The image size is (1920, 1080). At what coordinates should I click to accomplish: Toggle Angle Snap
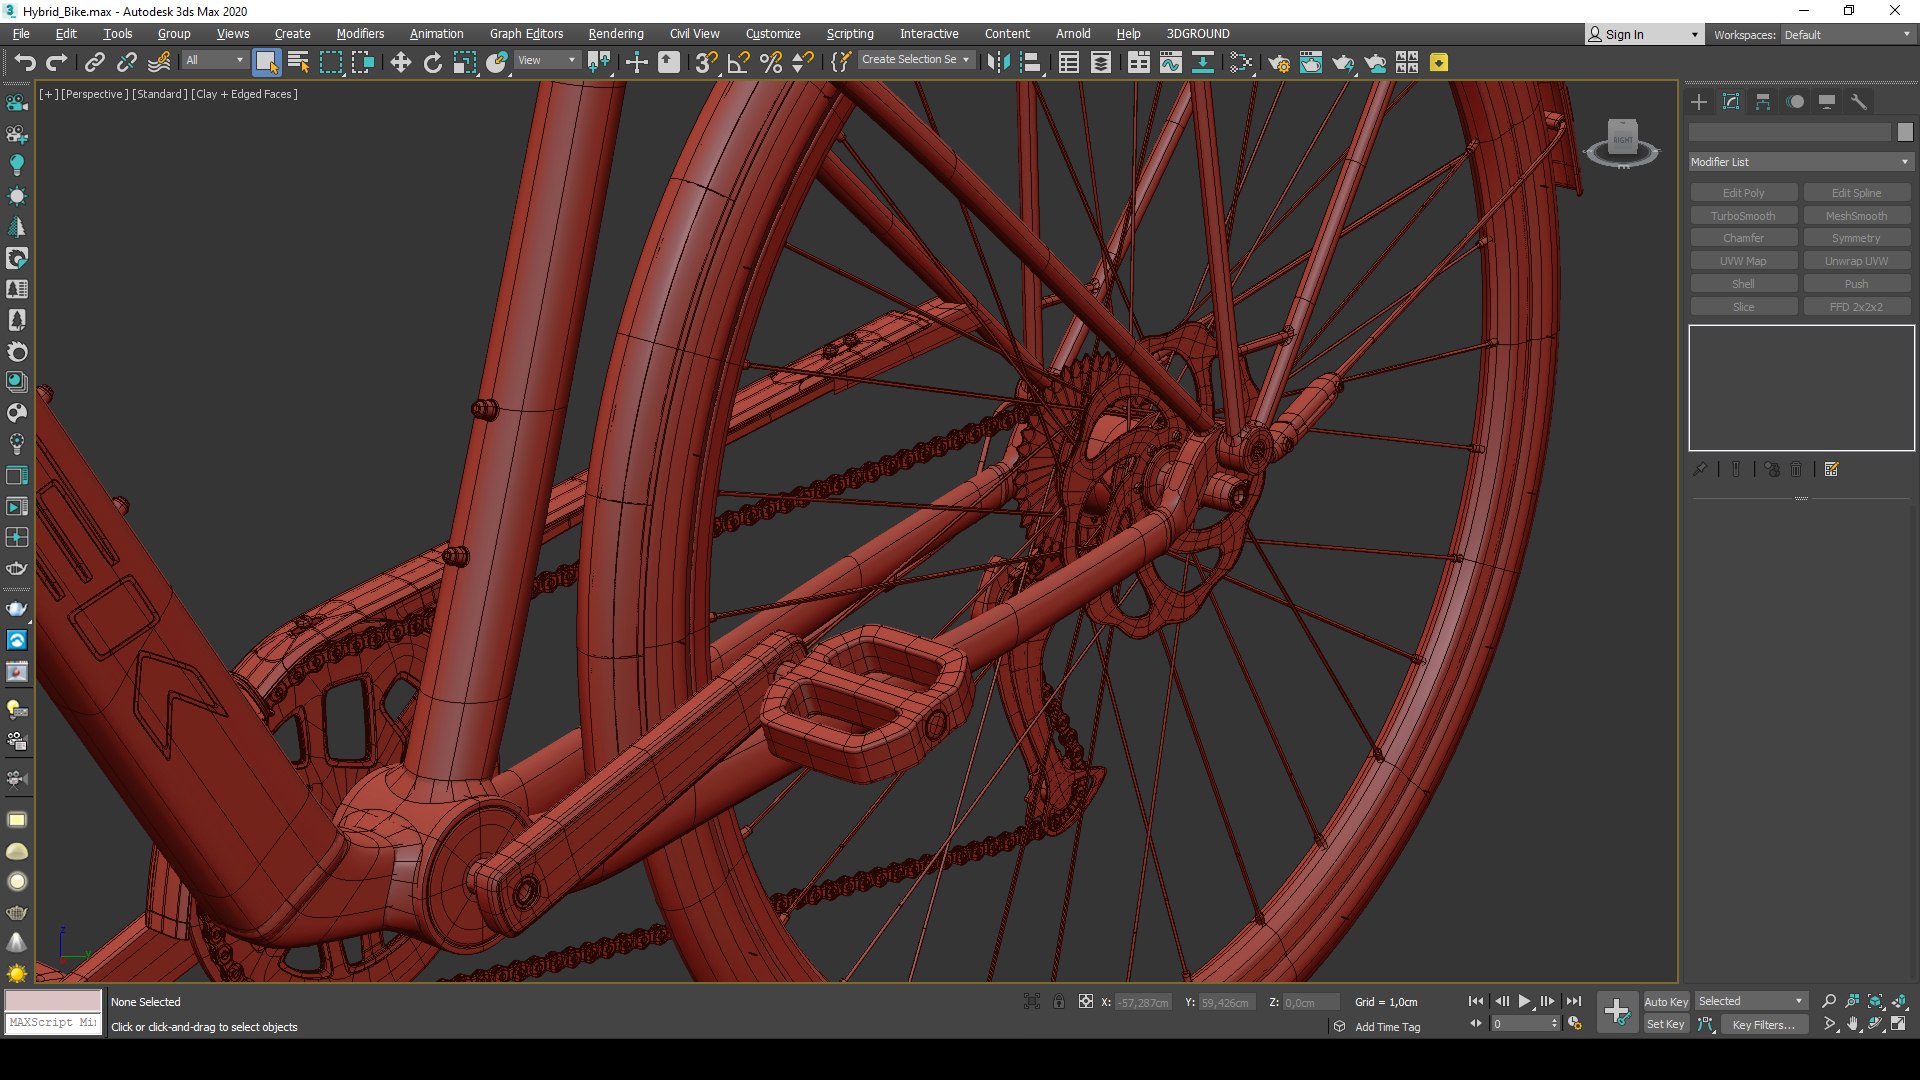738,62
